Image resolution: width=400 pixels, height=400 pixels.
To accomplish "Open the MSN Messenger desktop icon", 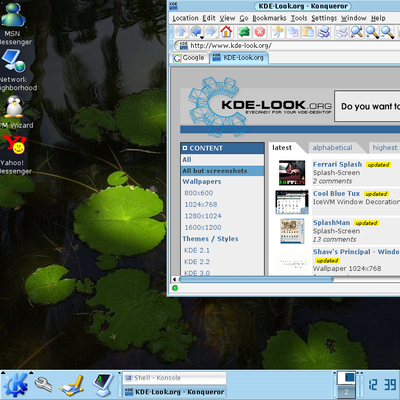I will [13, 23].
